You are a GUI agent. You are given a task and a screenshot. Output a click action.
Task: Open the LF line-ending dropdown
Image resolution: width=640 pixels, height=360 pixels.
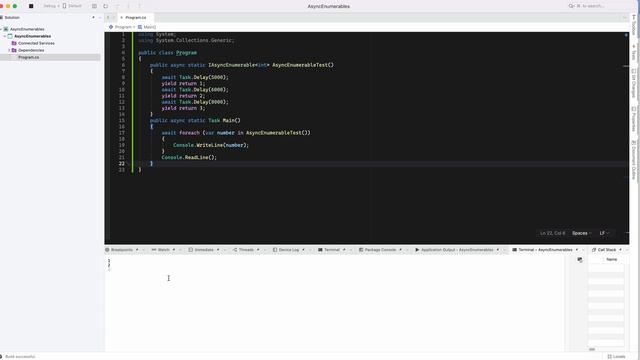tap(604, 233)
